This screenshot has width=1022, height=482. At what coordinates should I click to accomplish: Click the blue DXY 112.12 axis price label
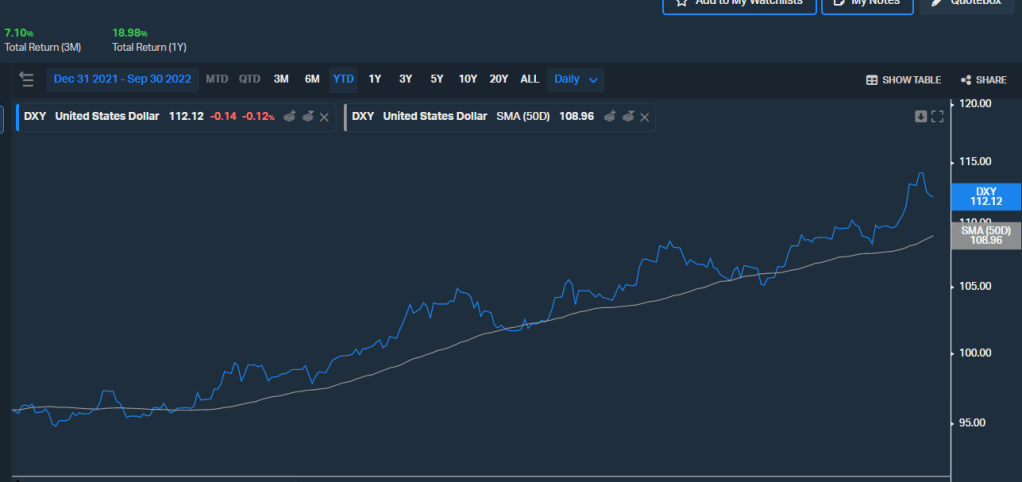985,196
